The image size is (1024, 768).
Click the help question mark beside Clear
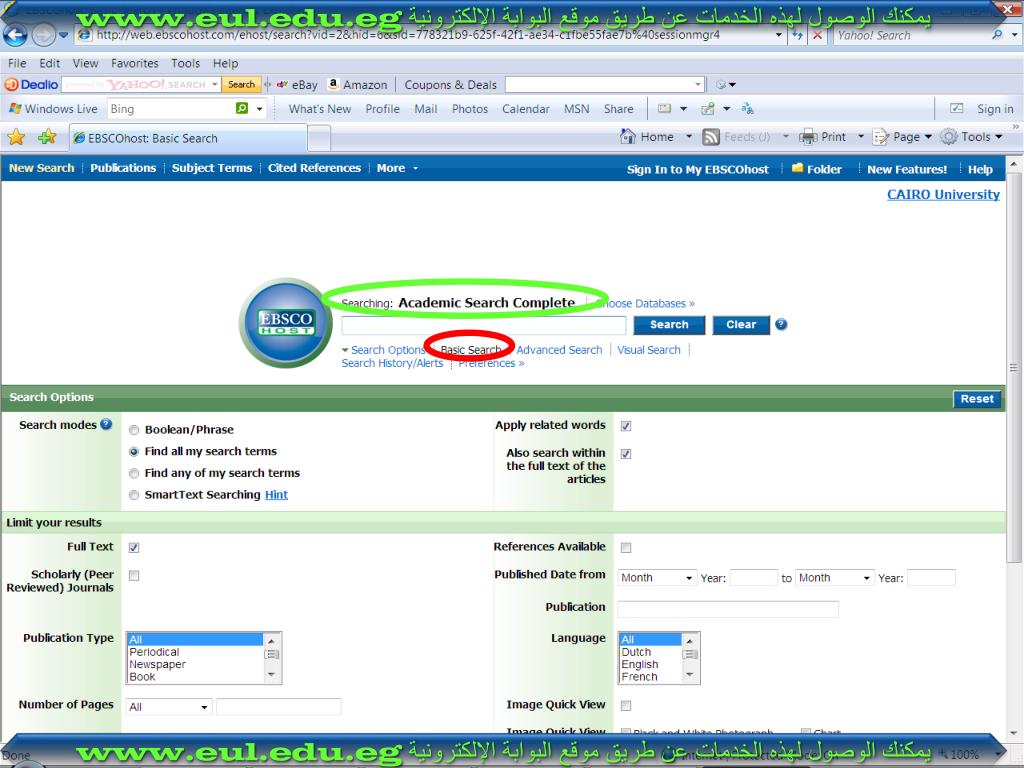(781, 325)
